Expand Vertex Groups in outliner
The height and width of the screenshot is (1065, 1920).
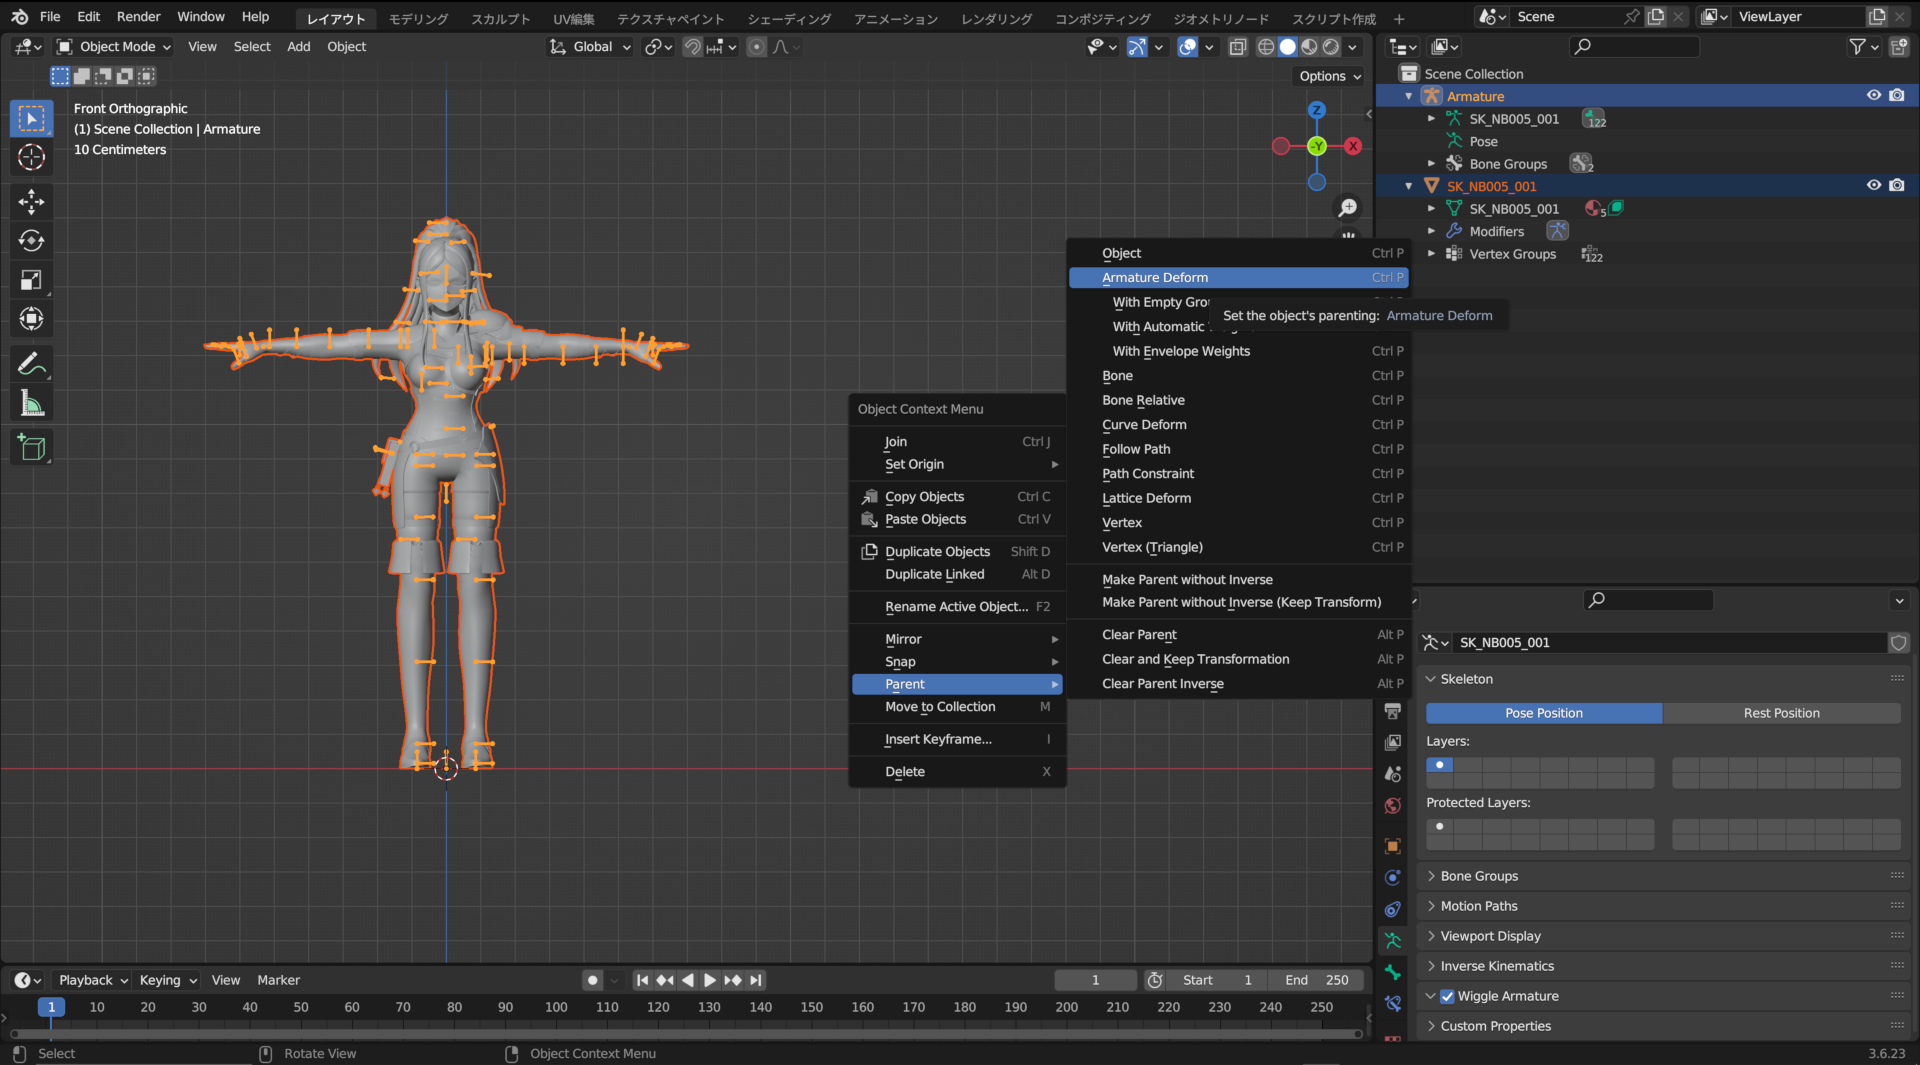pyautogui.click(x=1431, y=254)
